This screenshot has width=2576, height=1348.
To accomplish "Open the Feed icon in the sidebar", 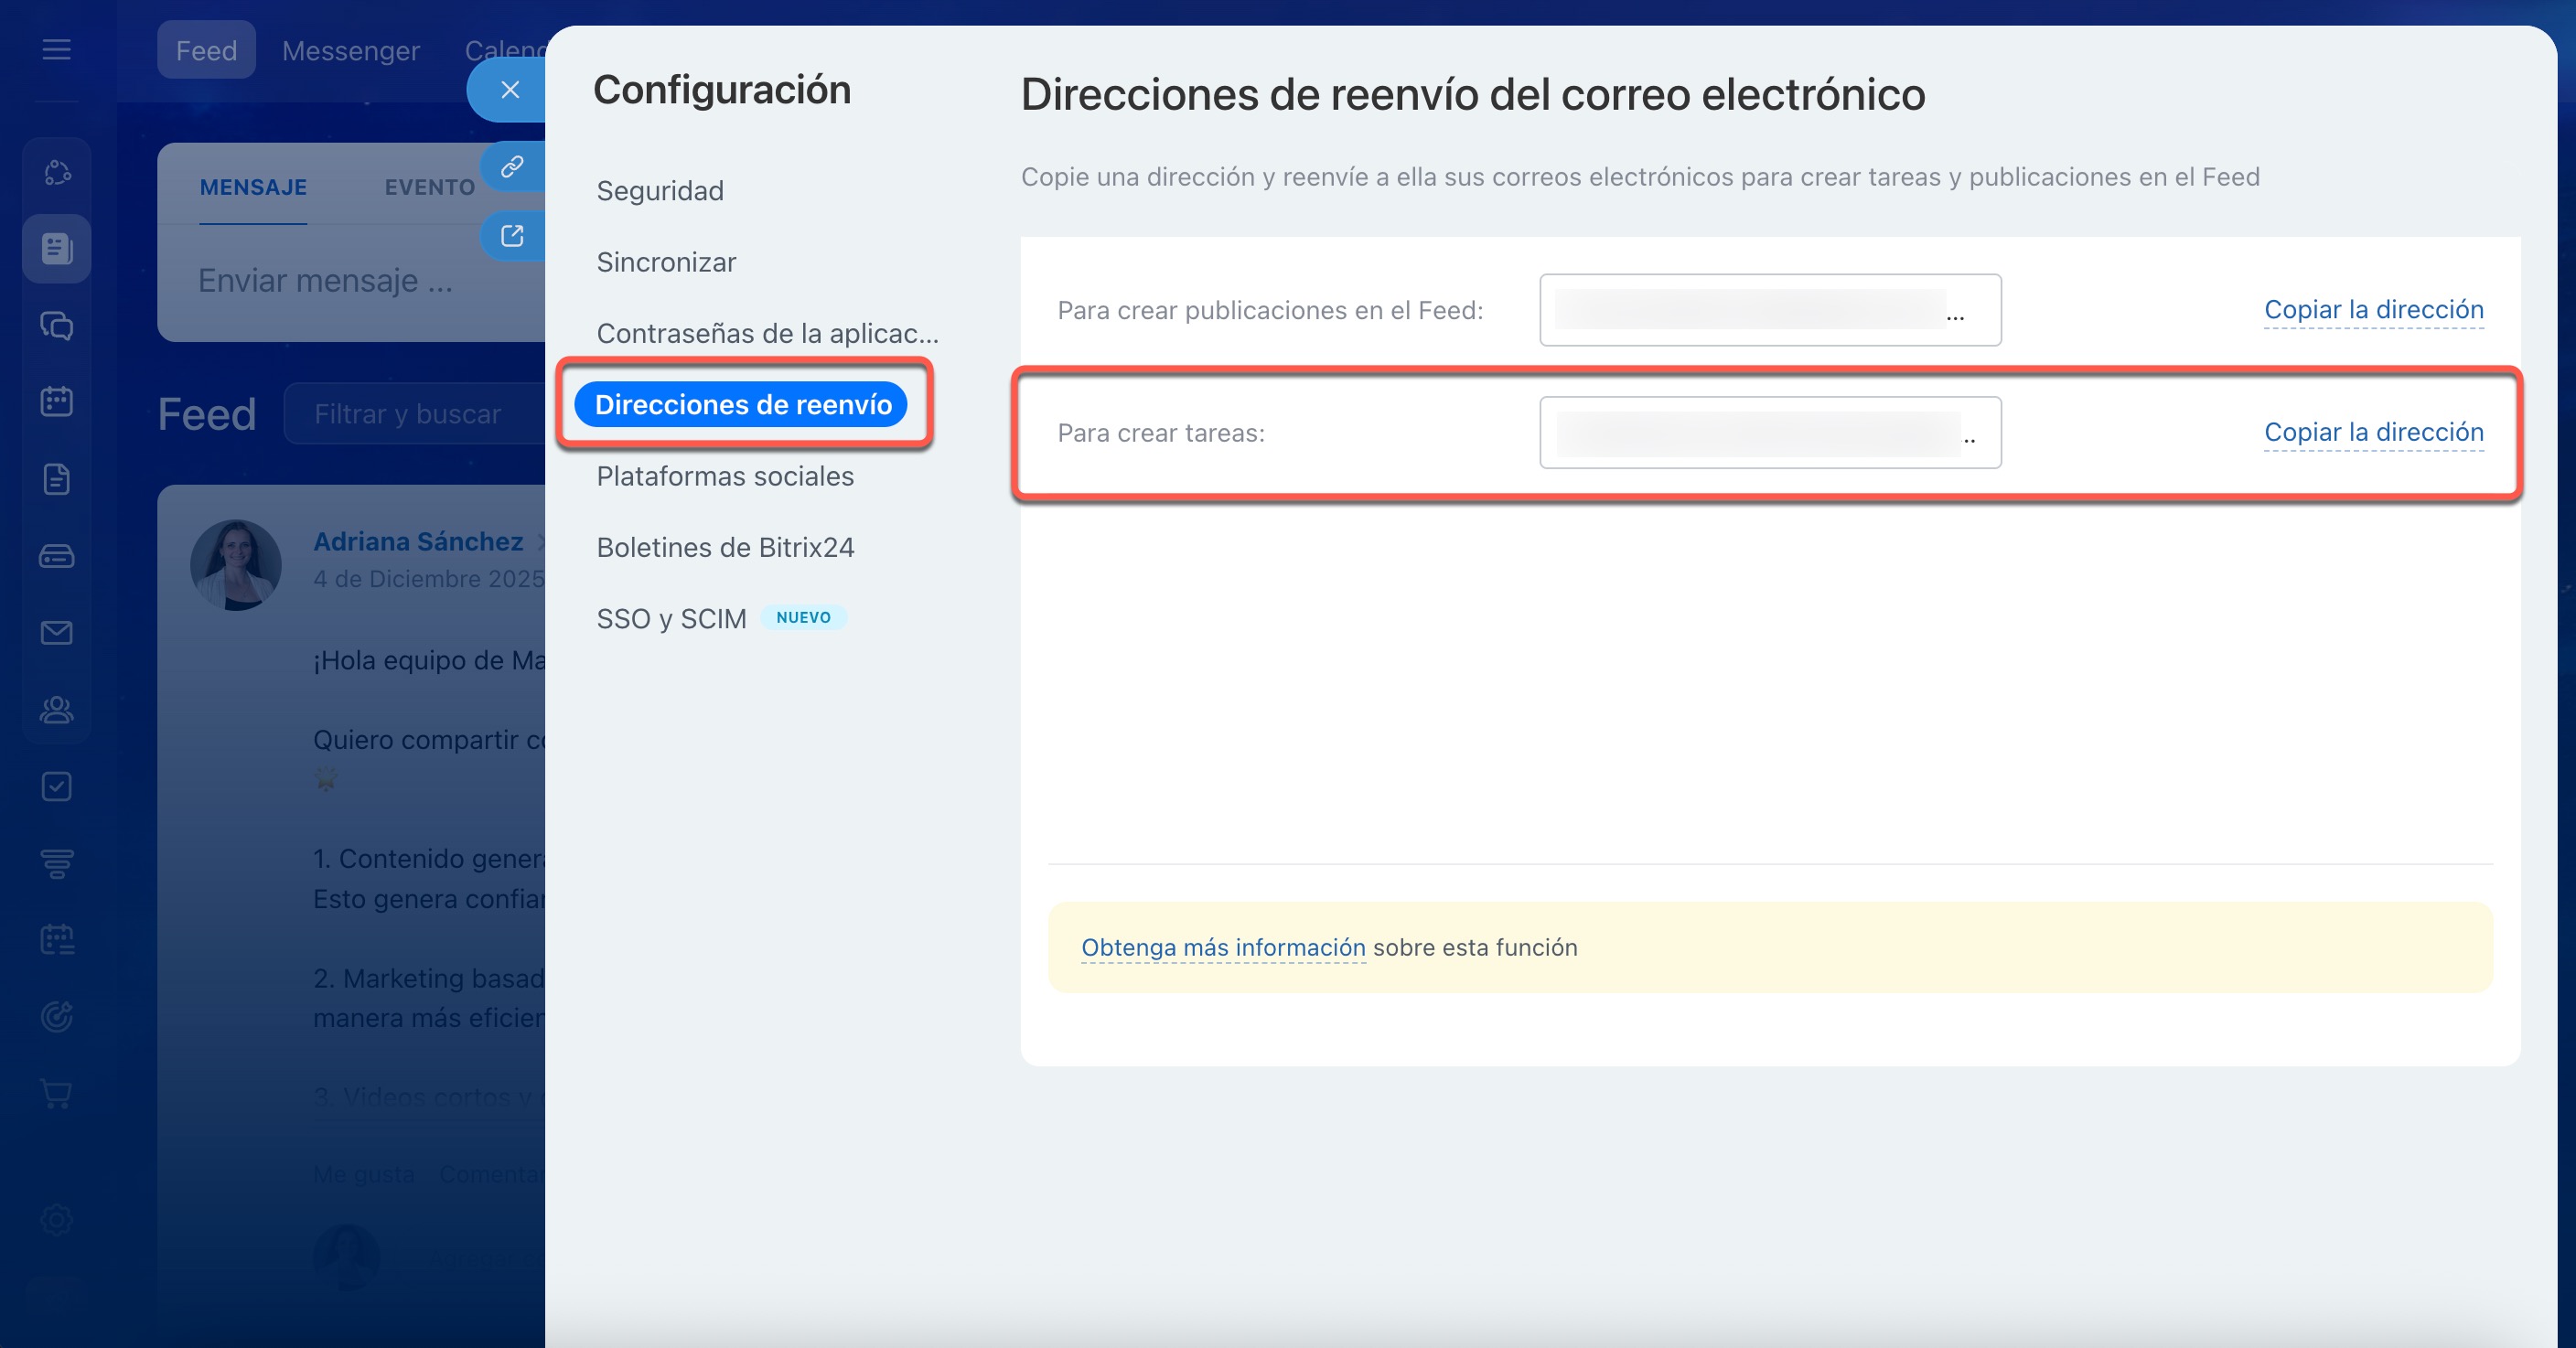I will tap(56, 248).
